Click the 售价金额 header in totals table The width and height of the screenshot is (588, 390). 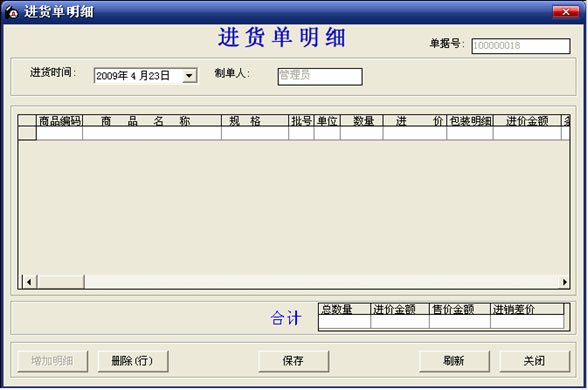click(x=460, y=309)
